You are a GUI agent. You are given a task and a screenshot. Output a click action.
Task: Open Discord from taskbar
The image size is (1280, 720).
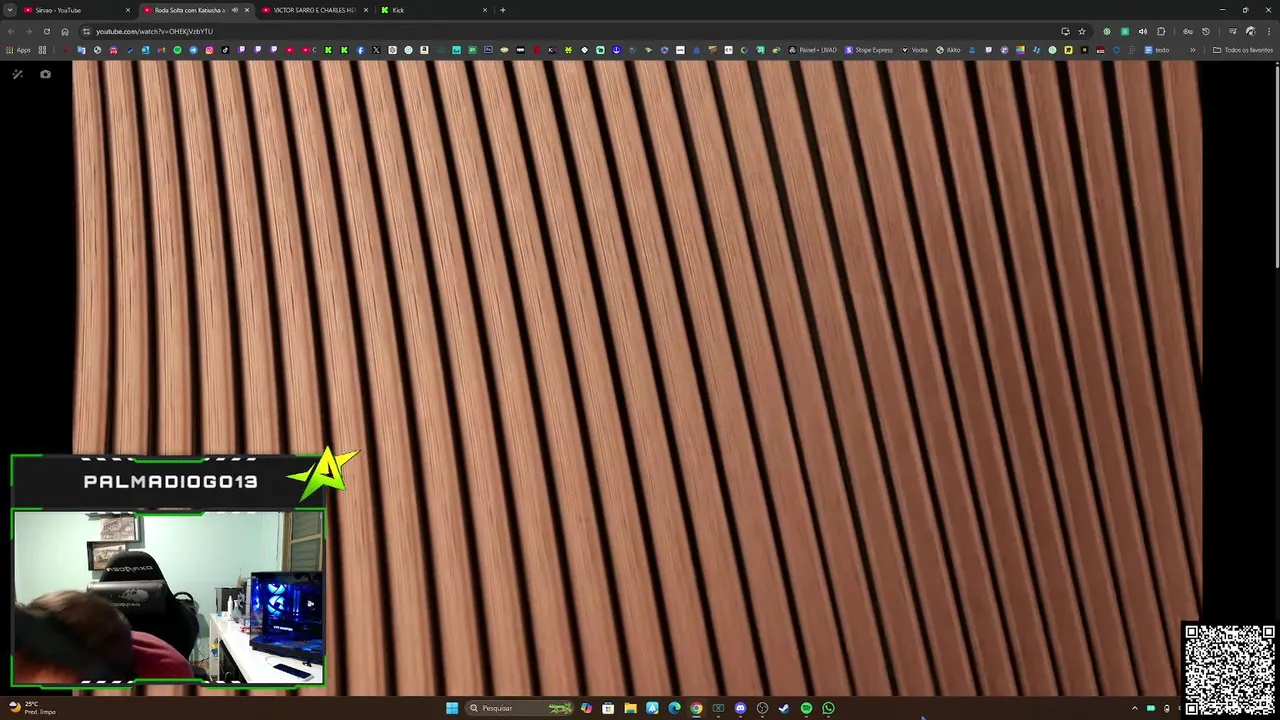tap(740, 708)
